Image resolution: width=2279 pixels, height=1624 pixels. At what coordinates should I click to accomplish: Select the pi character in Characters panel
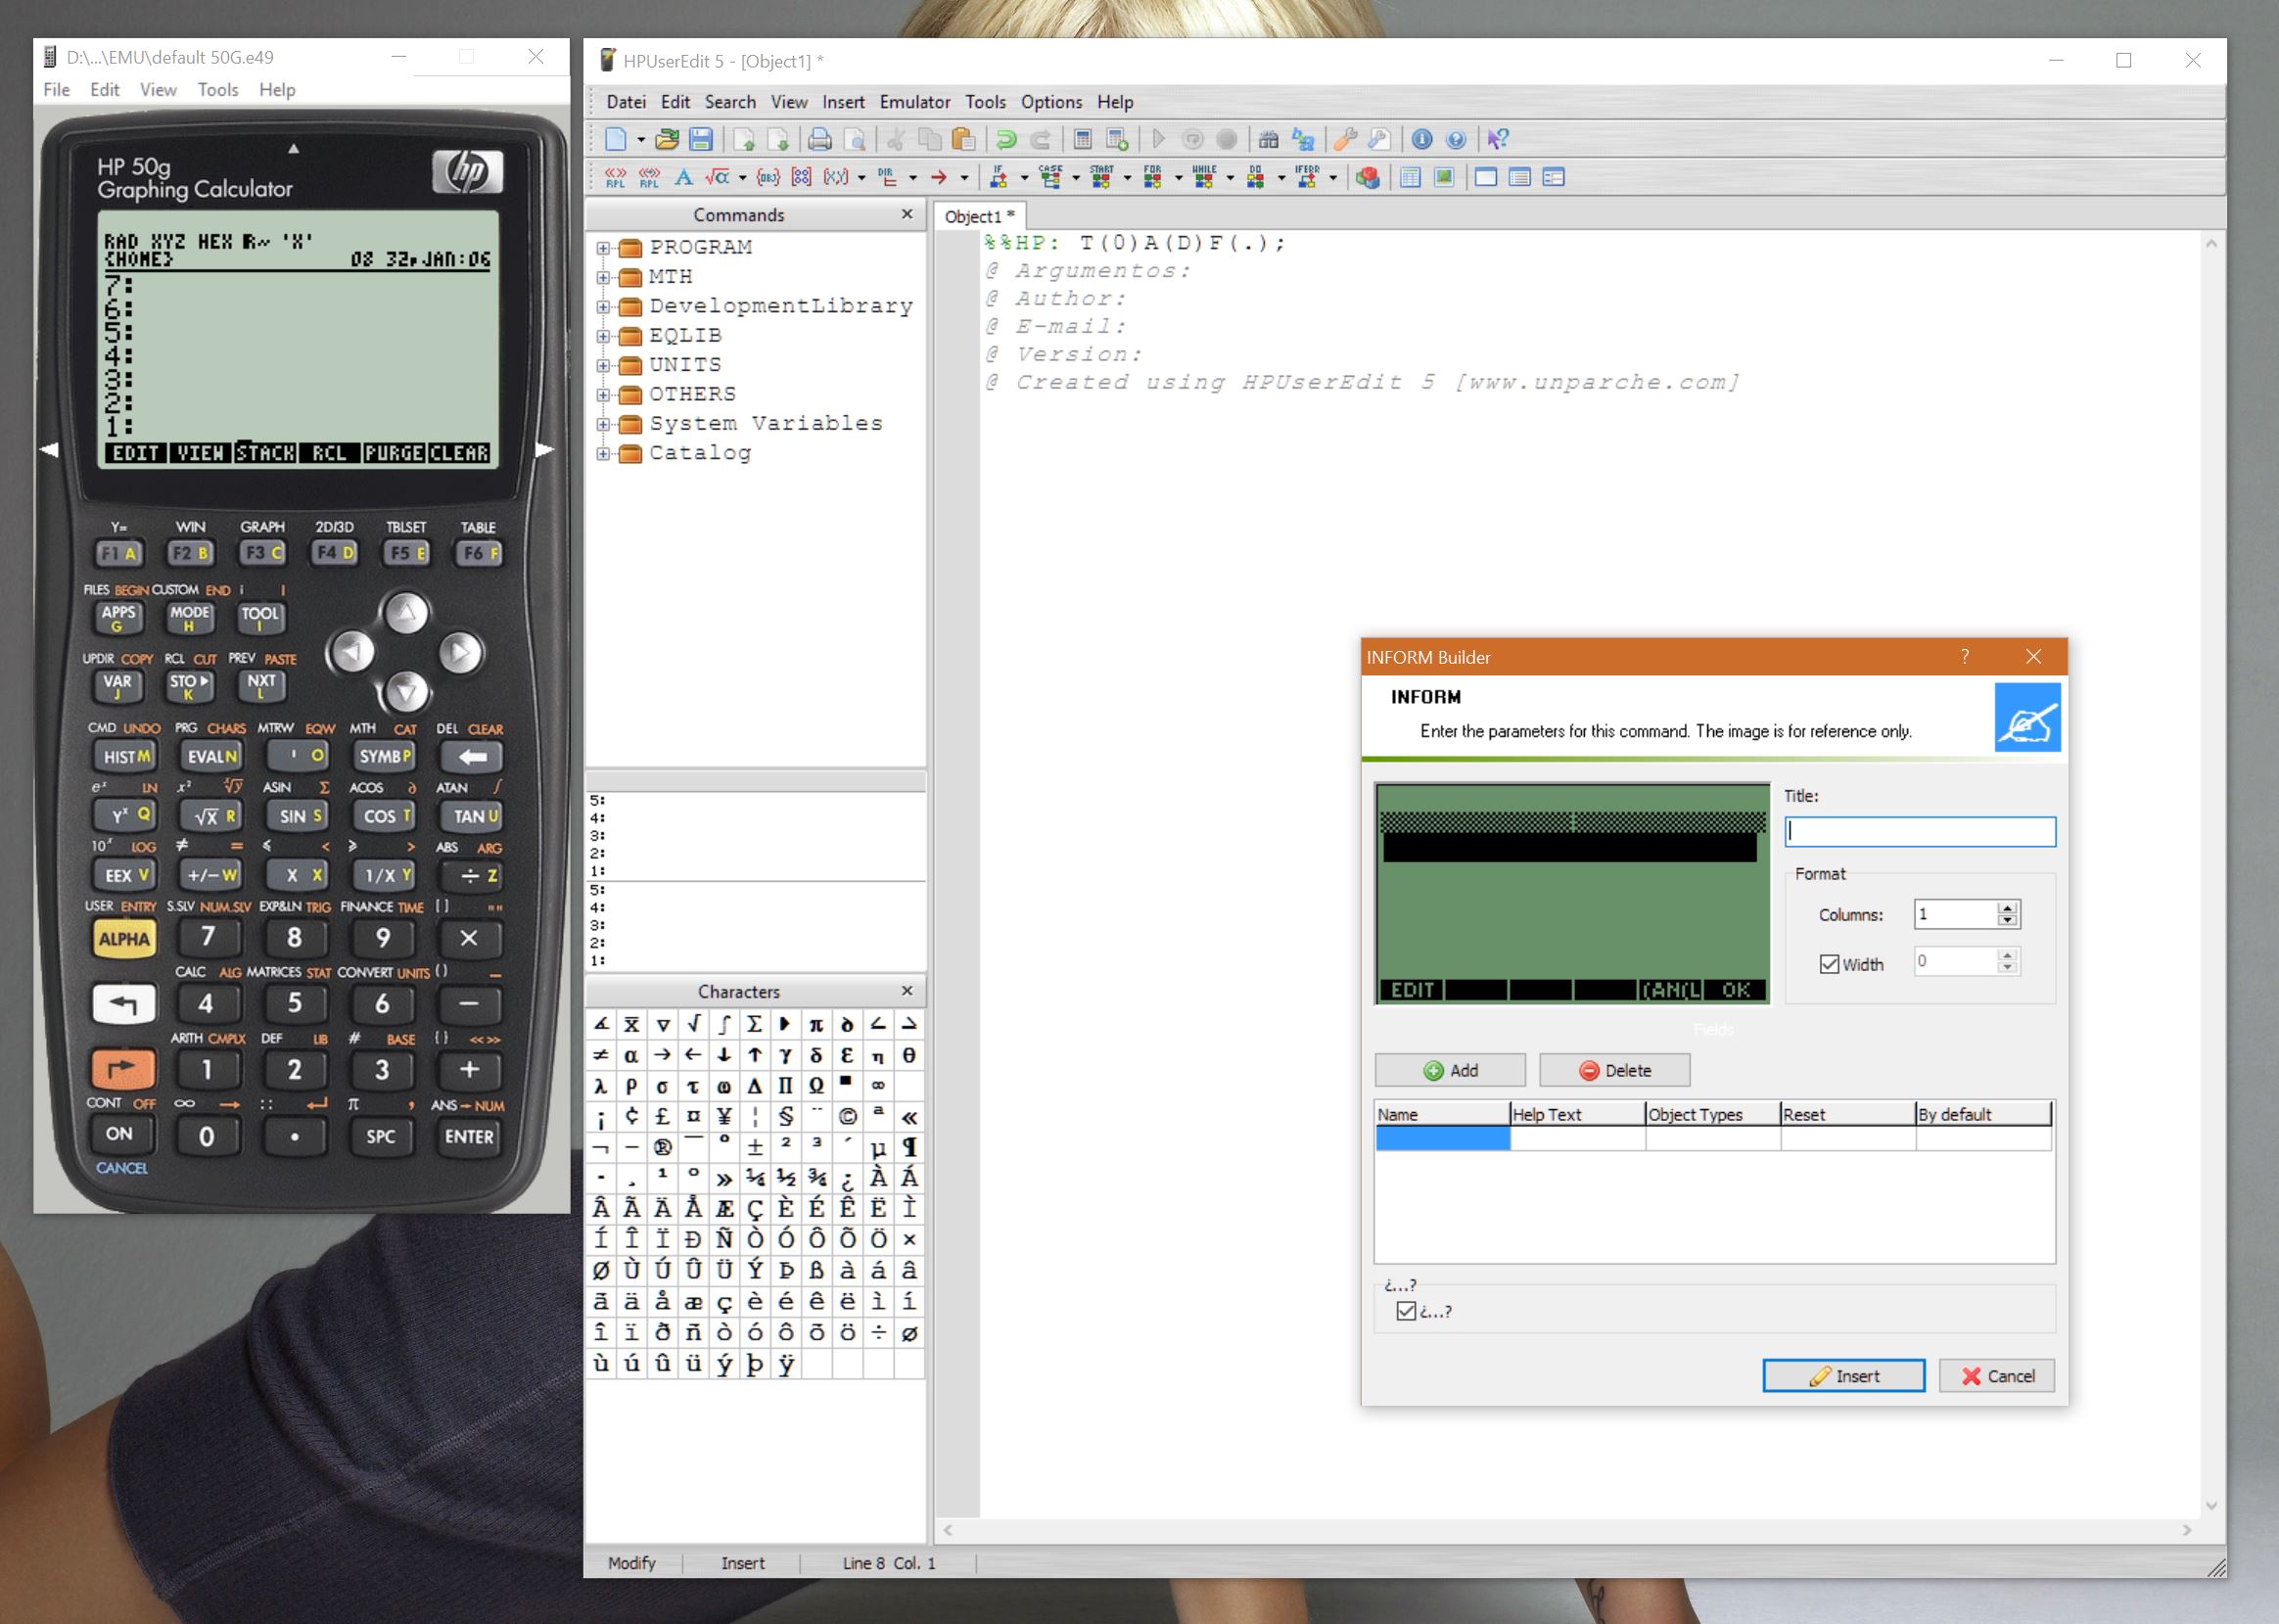click(x=816, y=1024)
